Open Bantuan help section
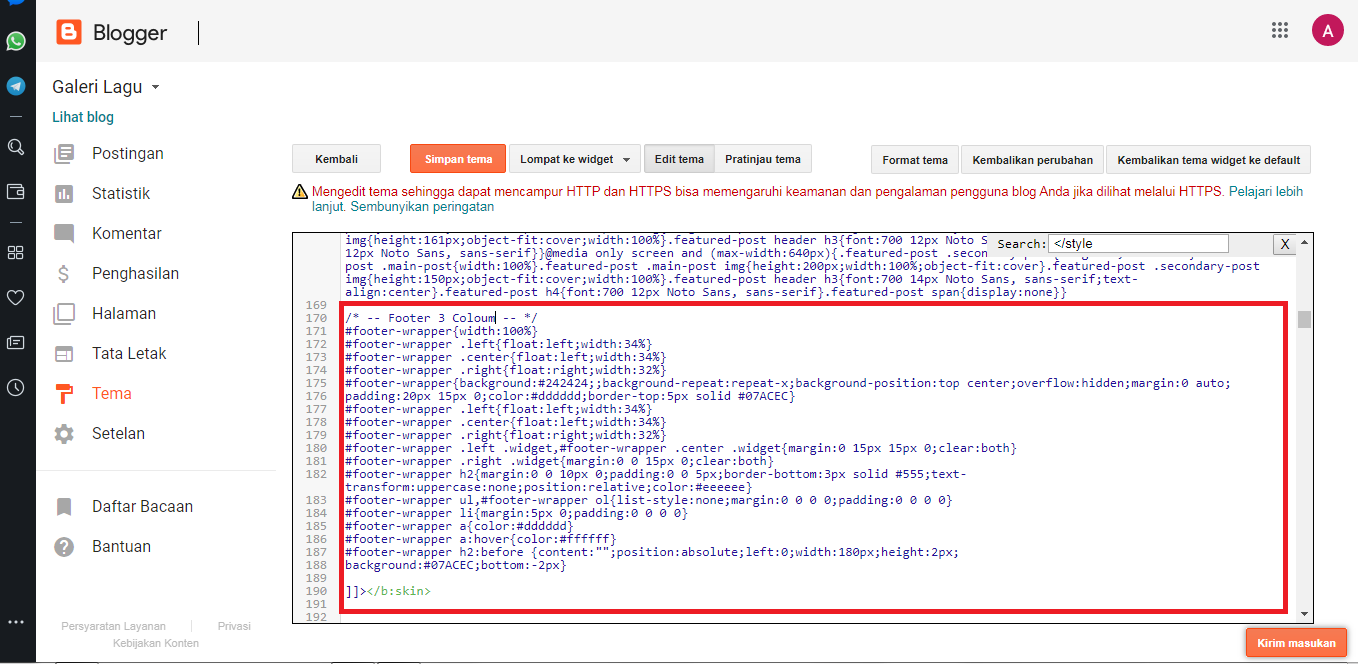Viewport: 1358px width, 666px height. [x=121, y=546]
